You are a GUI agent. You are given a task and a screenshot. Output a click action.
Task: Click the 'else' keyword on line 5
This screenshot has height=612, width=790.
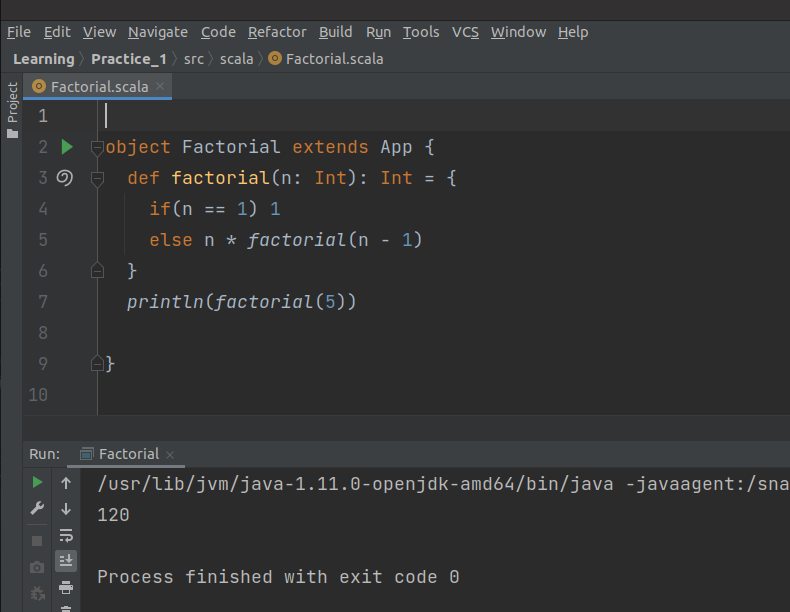171,240
